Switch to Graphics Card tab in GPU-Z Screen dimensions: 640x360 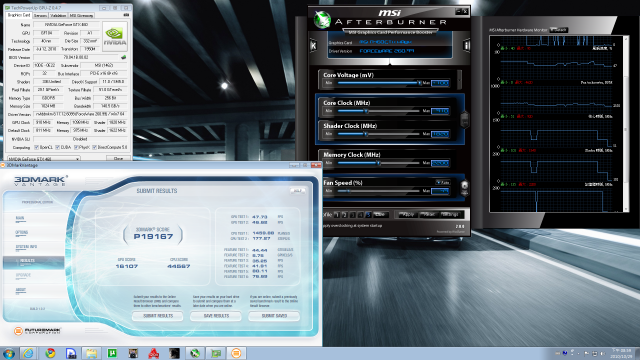point(19,15)
